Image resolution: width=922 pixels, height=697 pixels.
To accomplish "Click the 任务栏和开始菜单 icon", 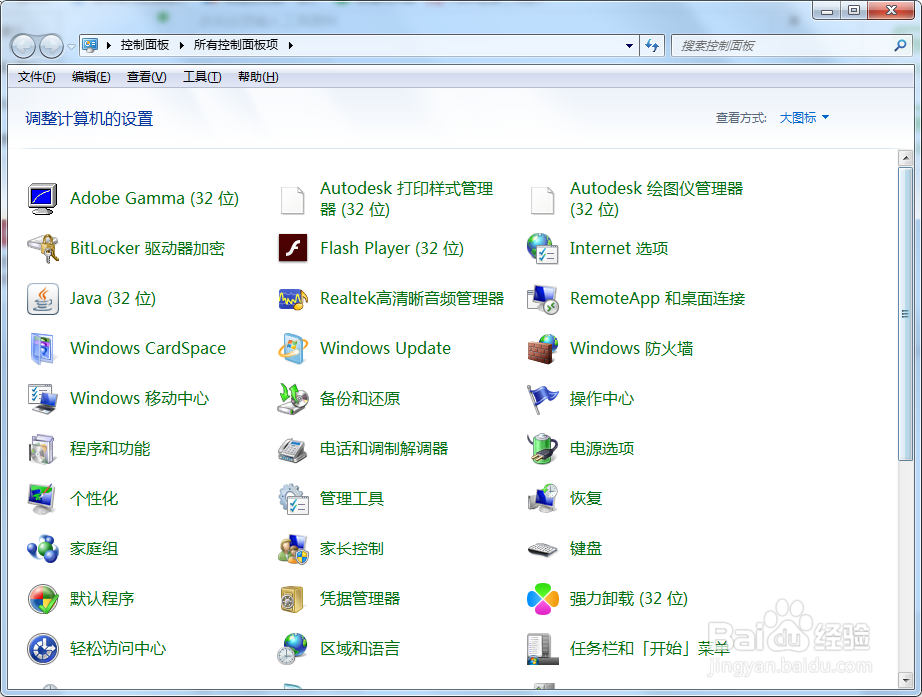I will (543, 649).
